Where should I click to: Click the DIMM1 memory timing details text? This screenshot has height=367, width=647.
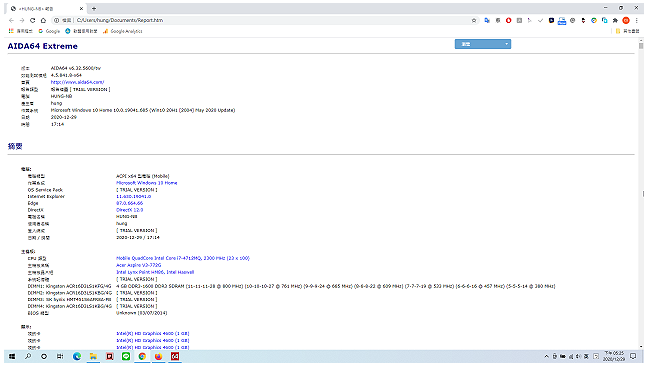[x=335, y=286]
